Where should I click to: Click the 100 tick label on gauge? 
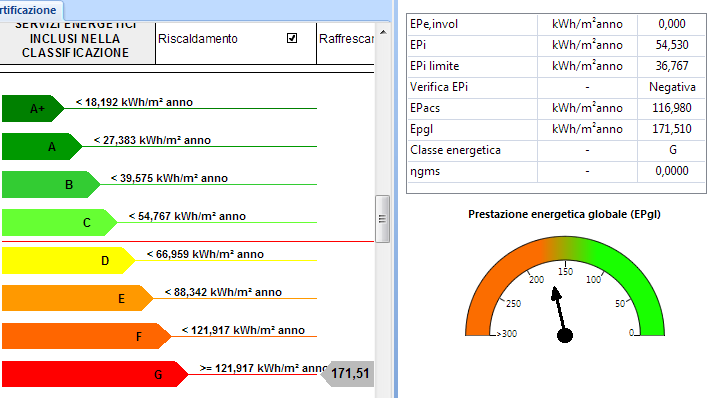click(593, 280)
